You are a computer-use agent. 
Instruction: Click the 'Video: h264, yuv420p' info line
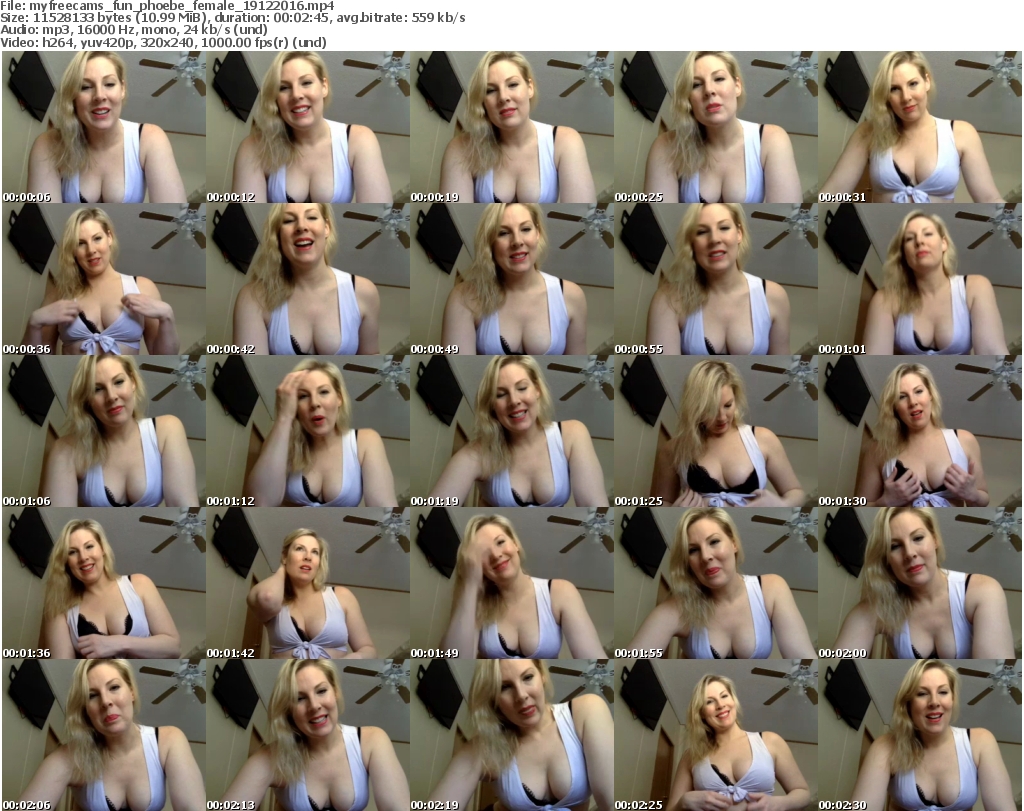pos(163,42)
